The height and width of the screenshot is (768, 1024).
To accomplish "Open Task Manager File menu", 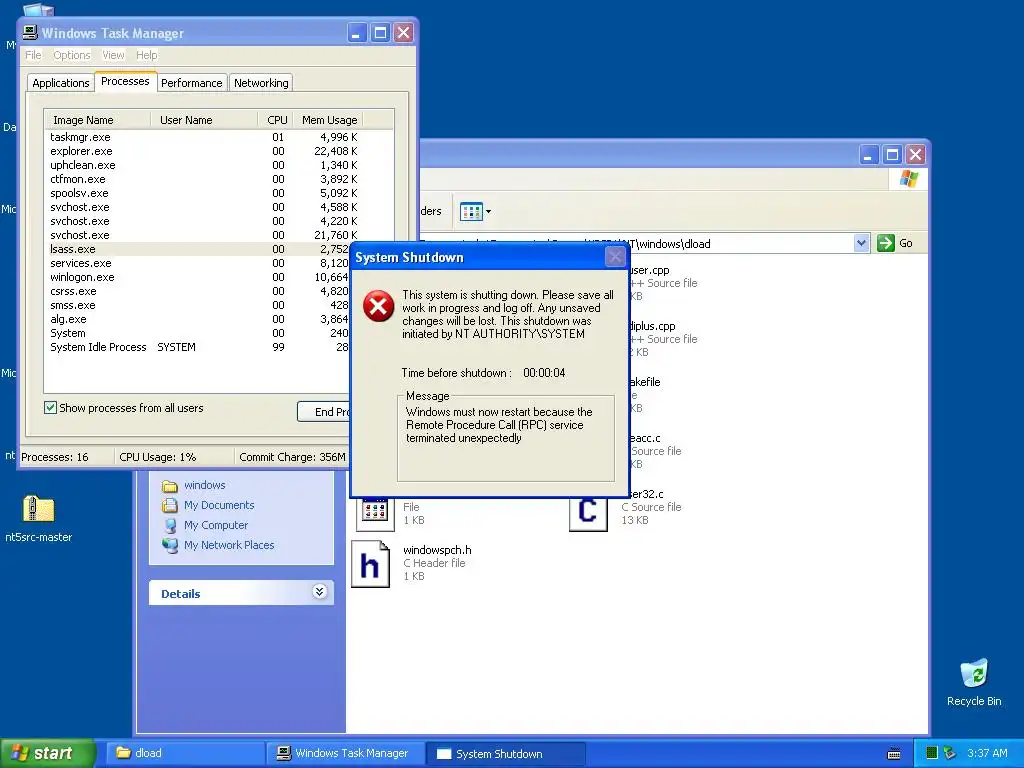I will 33,55.
